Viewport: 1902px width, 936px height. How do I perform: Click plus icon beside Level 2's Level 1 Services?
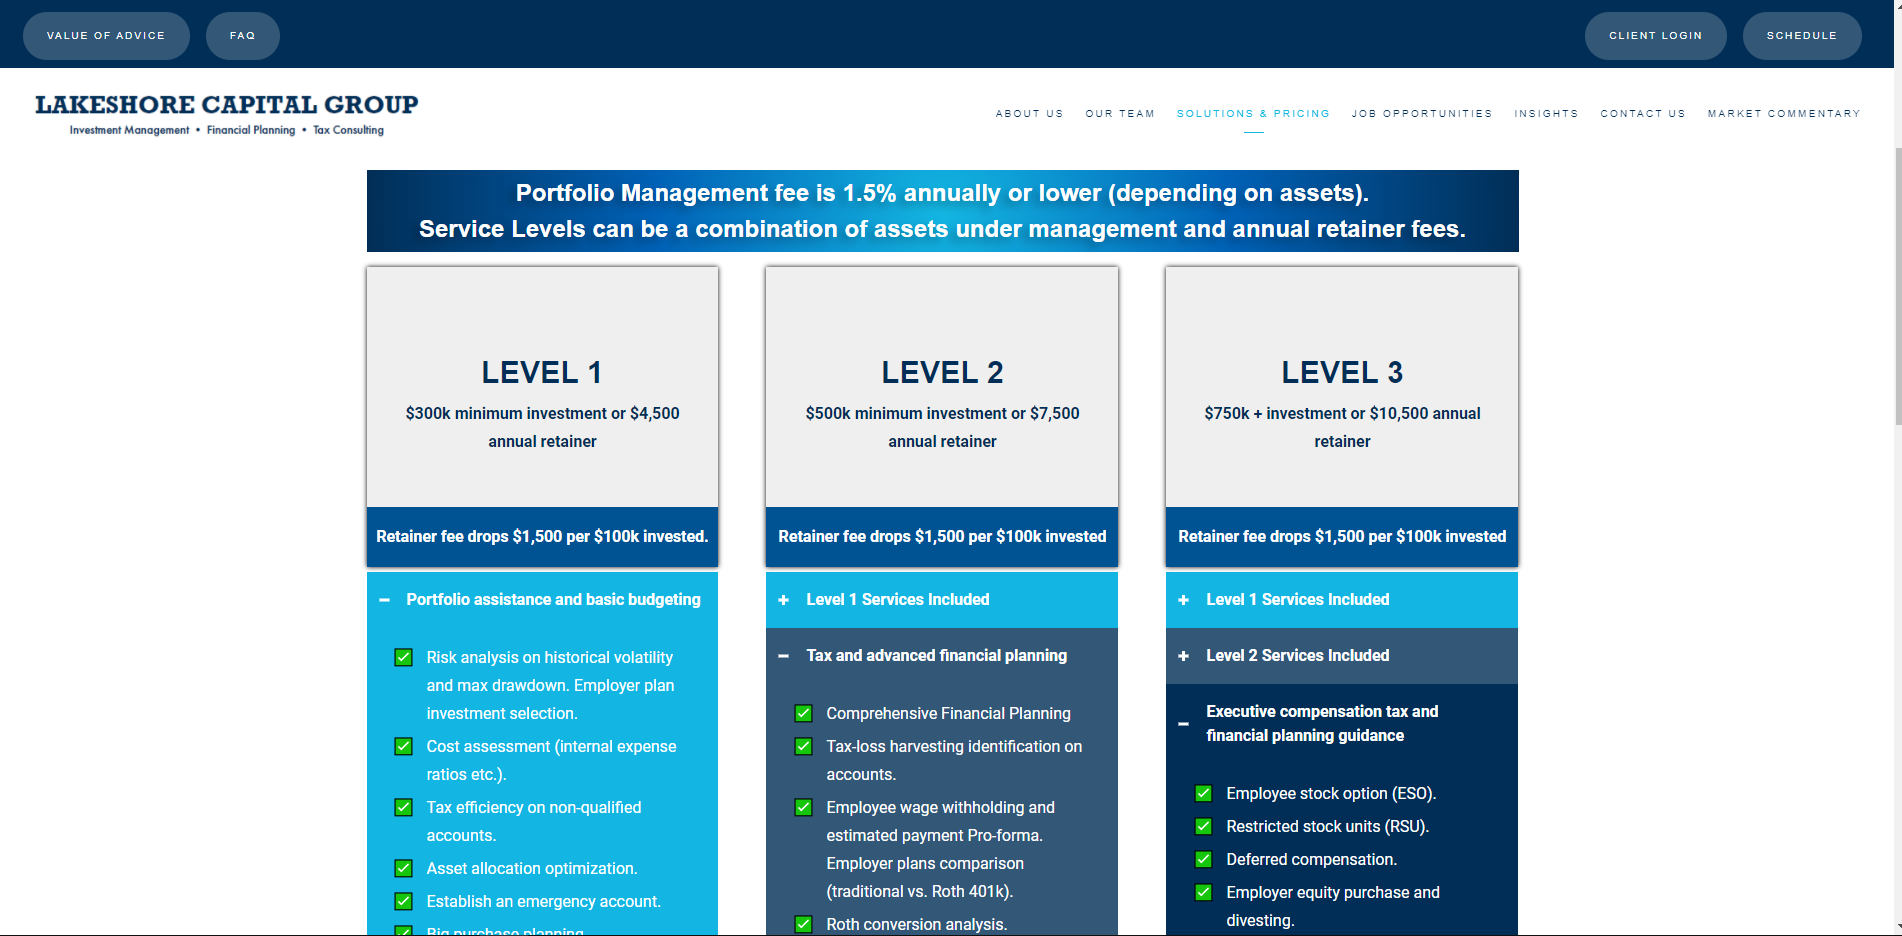pos(784,600)
